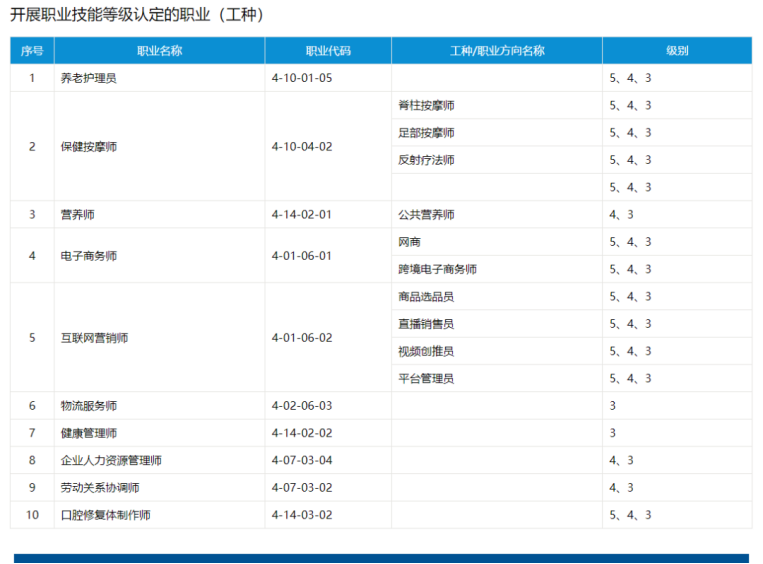Click level value in 劳动关系协调师 row

(621, 488)
